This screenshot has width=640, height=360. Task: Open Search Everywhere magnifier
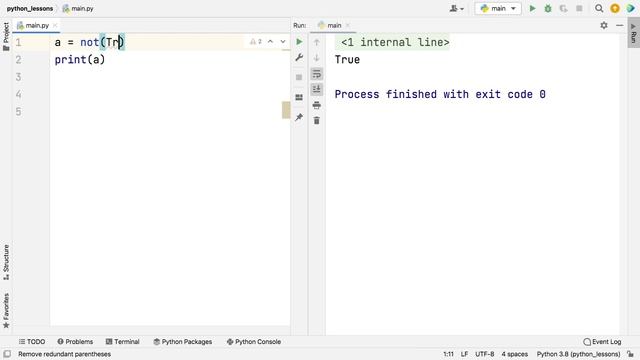[599, 8]
